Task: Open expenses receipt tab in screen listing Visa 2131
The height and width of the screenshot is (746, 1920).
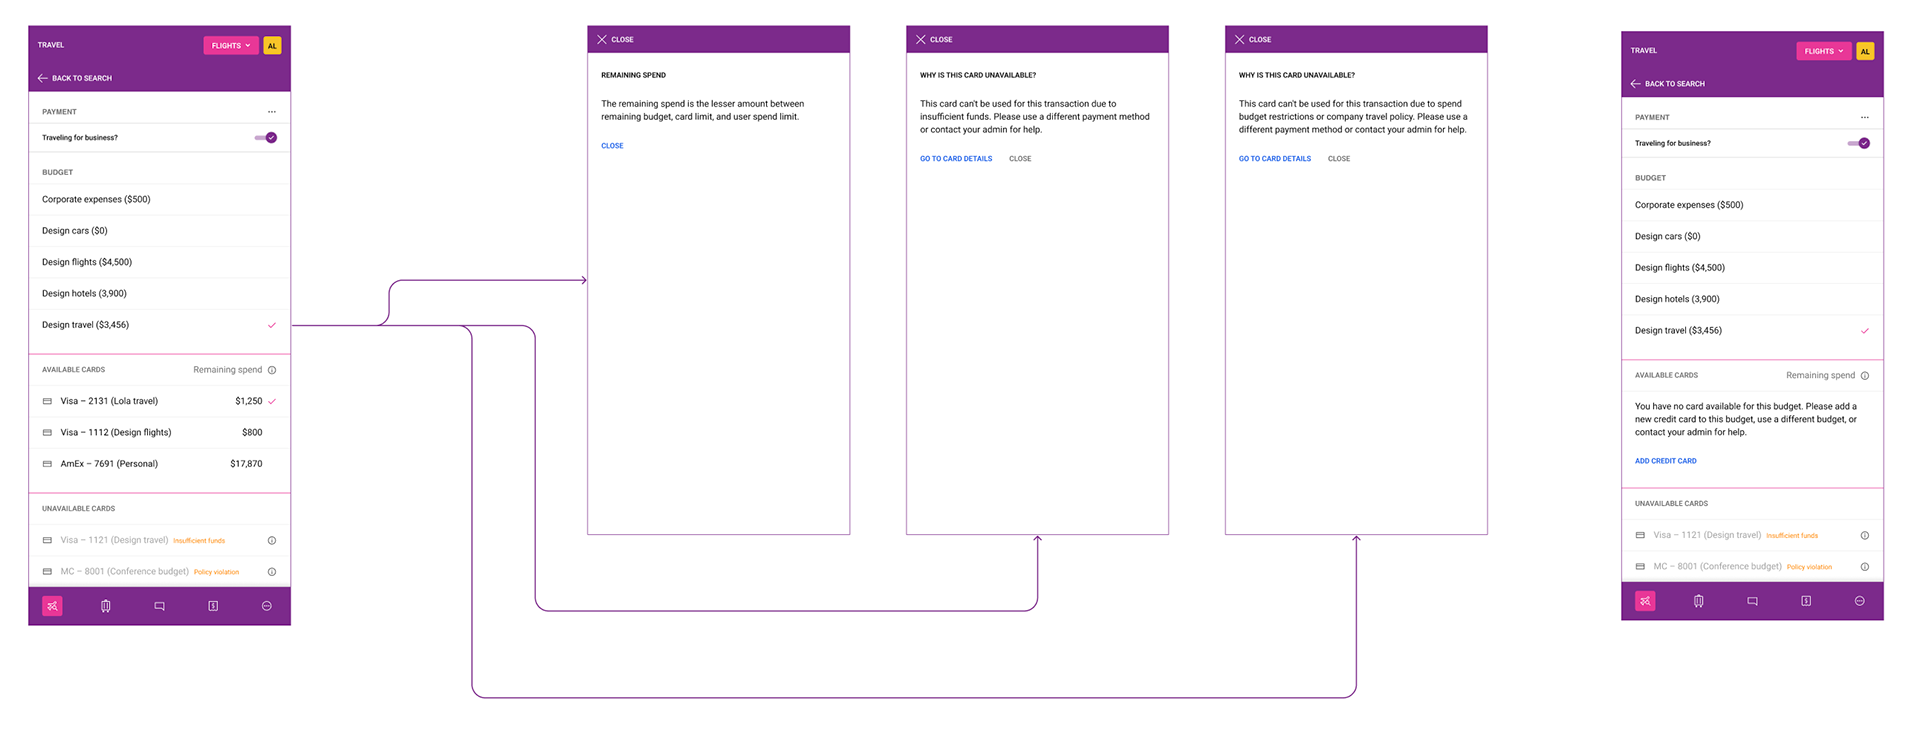Action: 213,606
